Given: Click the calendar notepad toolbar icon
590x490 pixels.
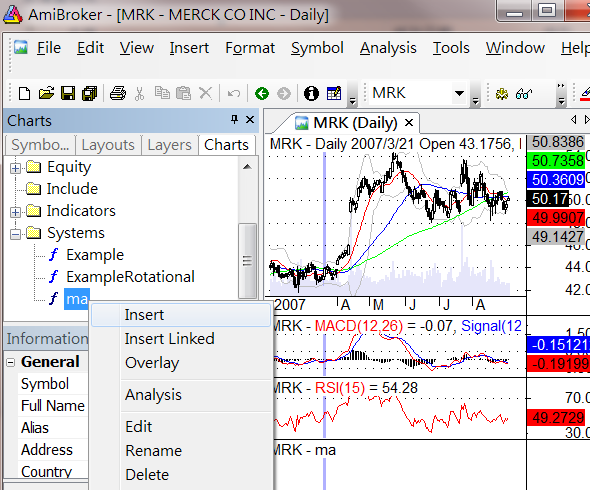Looking at the screenshot, I should pyautogui.click(x=334, y=93).
